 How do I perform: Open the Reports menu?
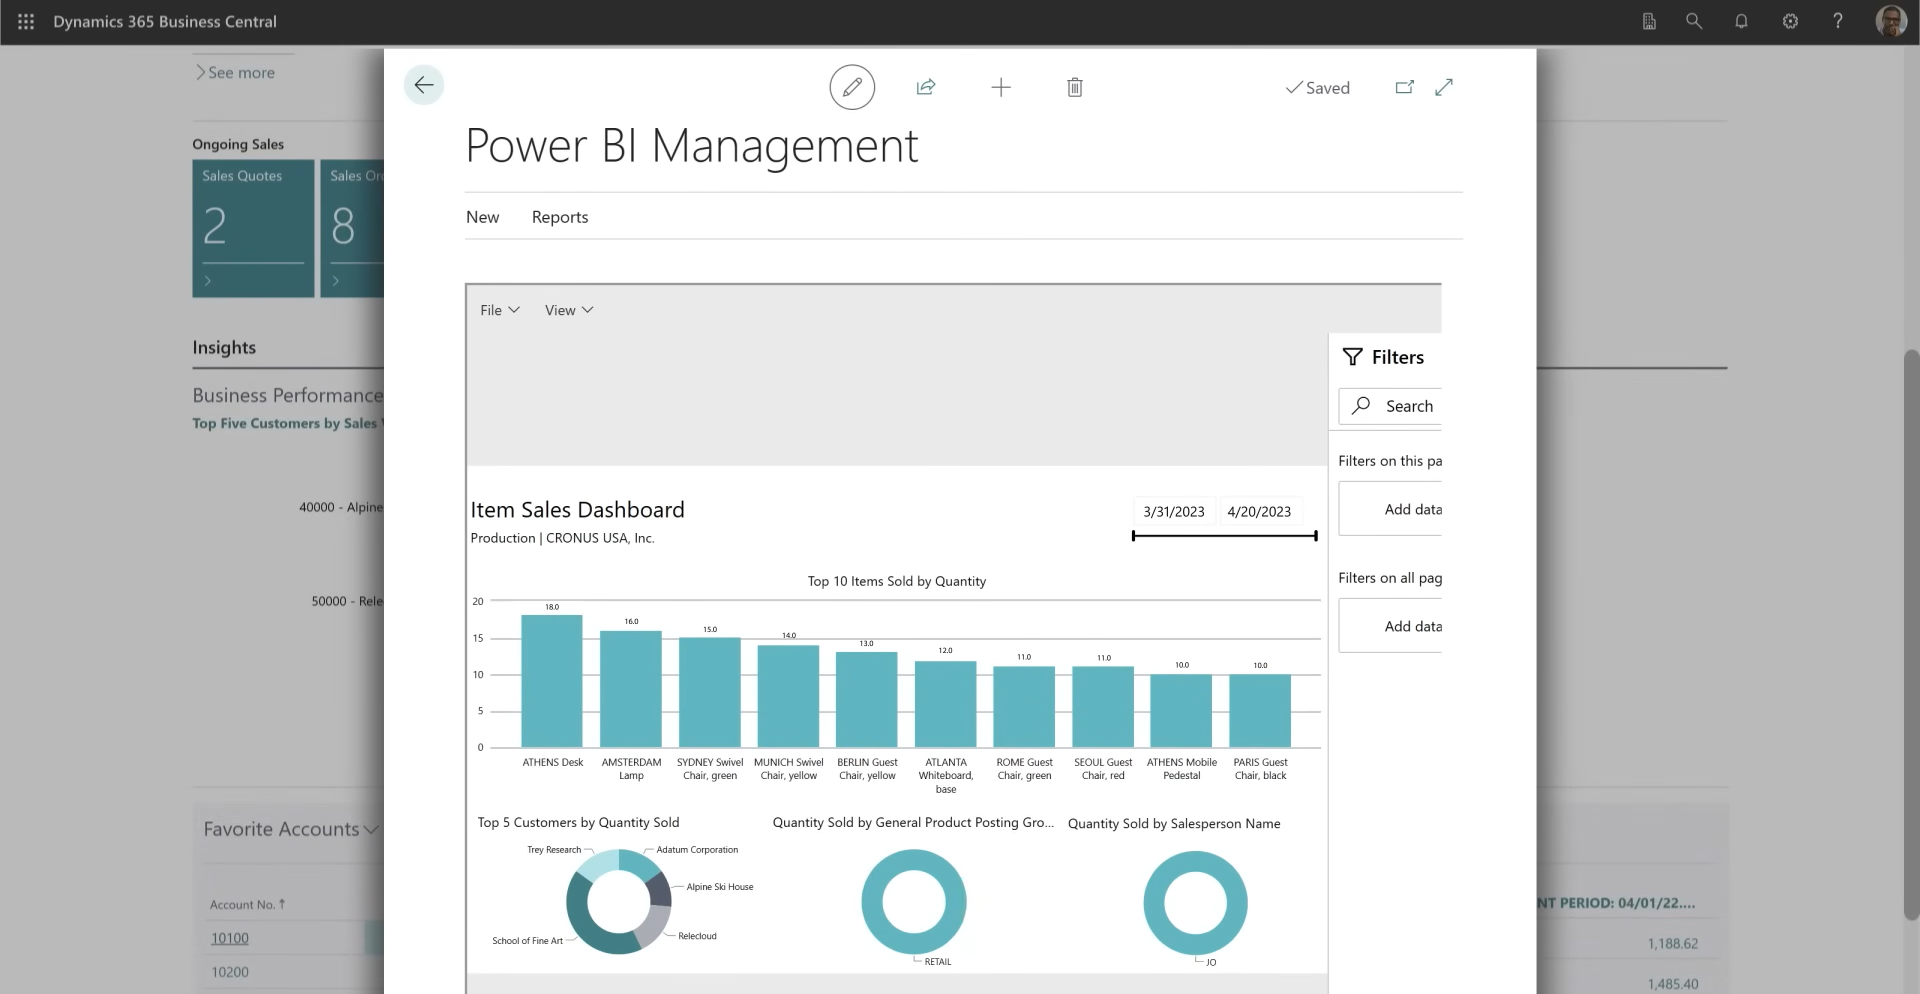click(x=560, y=217)
